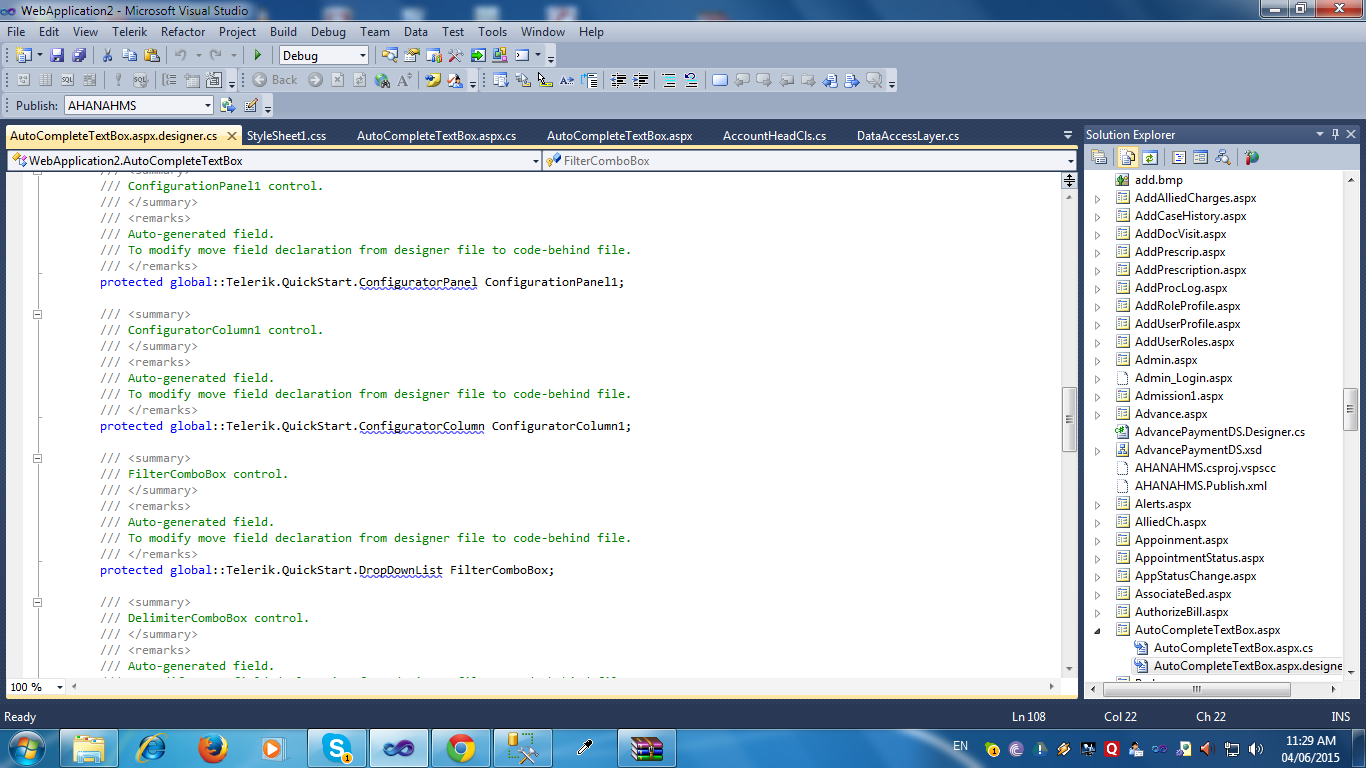Image resolution: width=1366 pixels, height=768 pixels.
Task: Open Google Chrome from the taskbar
Action: click(461, 748)
